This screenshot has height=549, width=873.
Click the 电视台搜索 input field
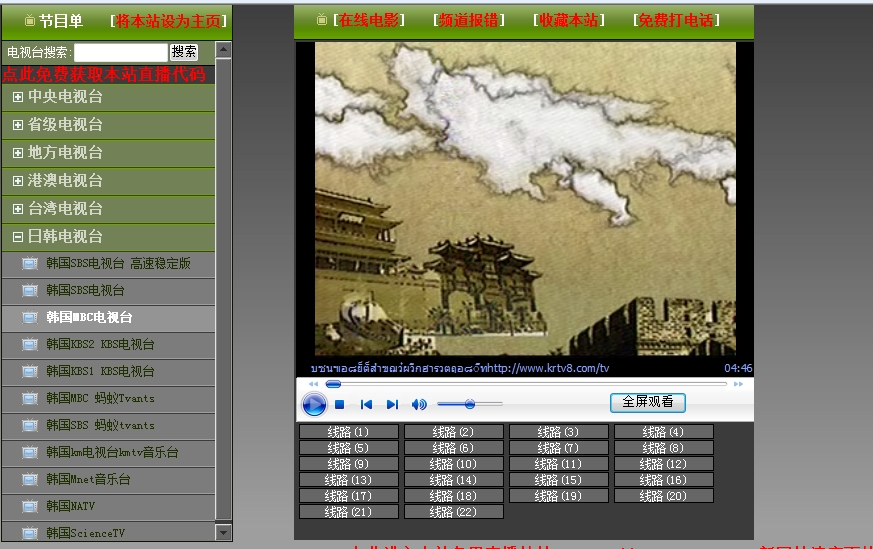pyautogui.click(x=121, y=52)
